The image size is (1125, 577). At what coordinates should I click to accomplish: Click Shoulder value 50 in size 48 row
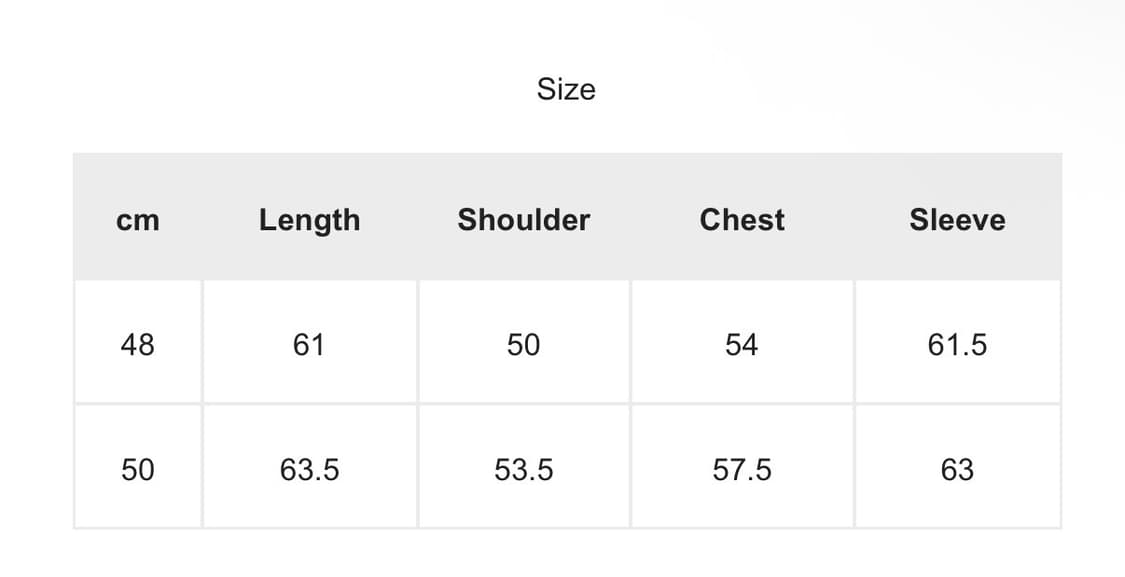(523, 345)
